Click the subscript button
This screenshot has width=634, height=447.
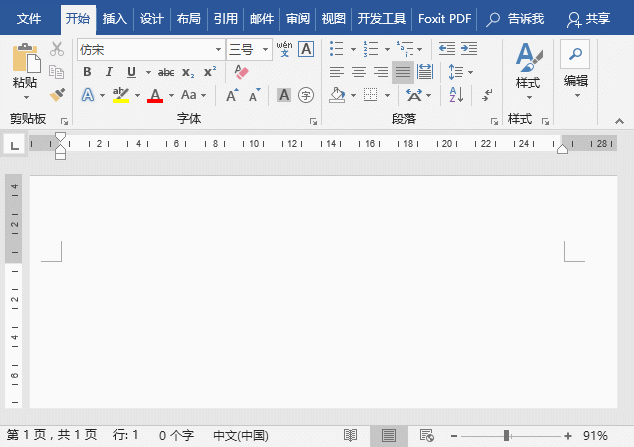click(188, 72)
